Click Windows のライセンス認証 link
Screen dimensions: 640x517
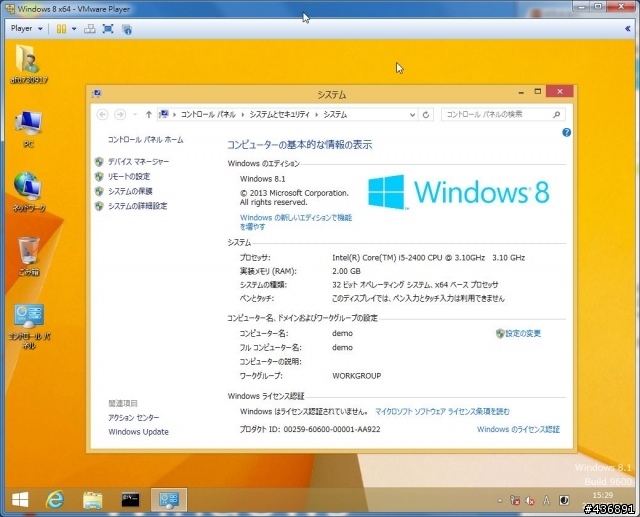(x=518, y=429)
